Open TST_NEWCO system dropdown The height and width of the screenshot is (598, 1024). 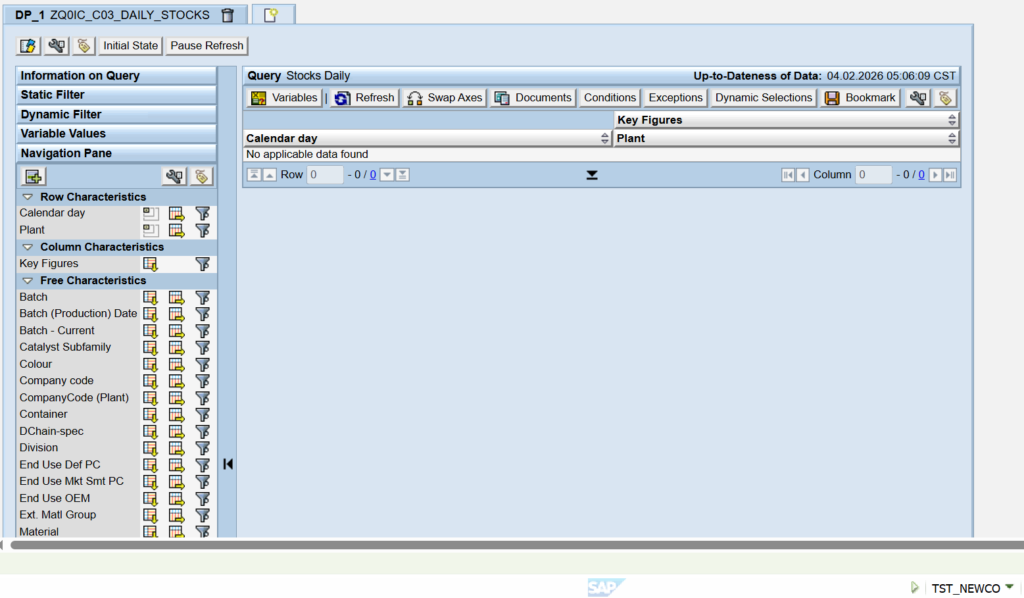1009,587
